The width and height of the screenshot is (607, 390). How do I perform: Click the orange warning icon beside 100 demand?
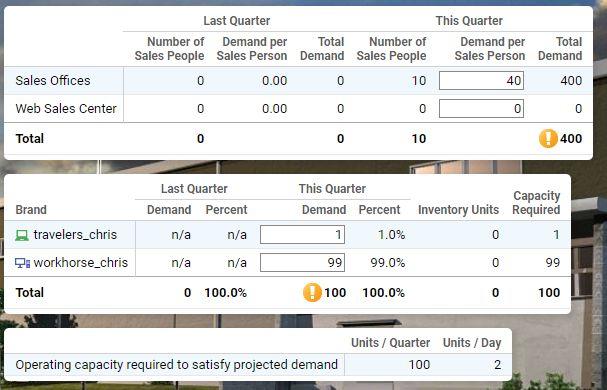point(312,292)
